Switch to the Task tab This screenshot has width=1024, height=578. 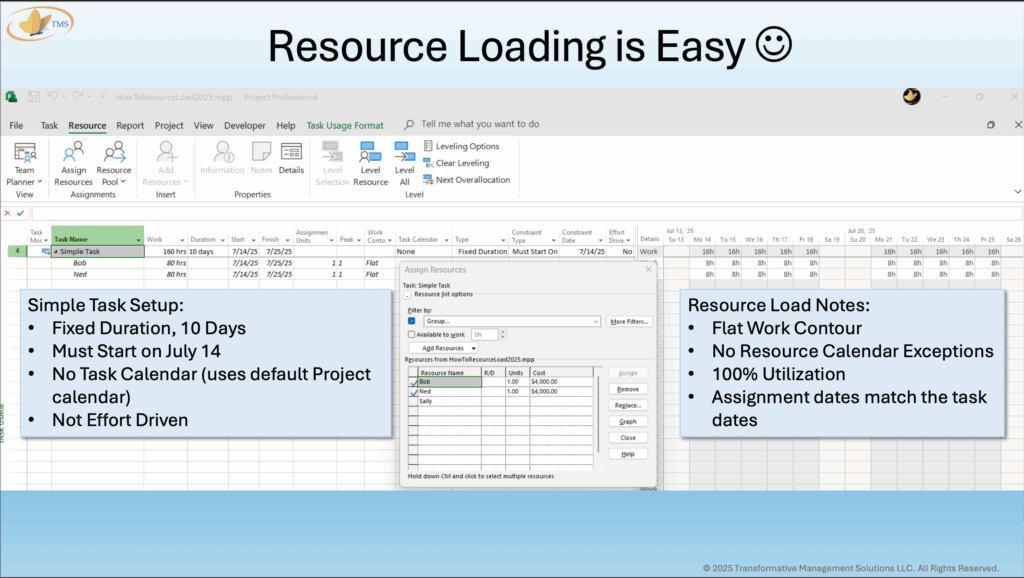[x=49, y=125]
